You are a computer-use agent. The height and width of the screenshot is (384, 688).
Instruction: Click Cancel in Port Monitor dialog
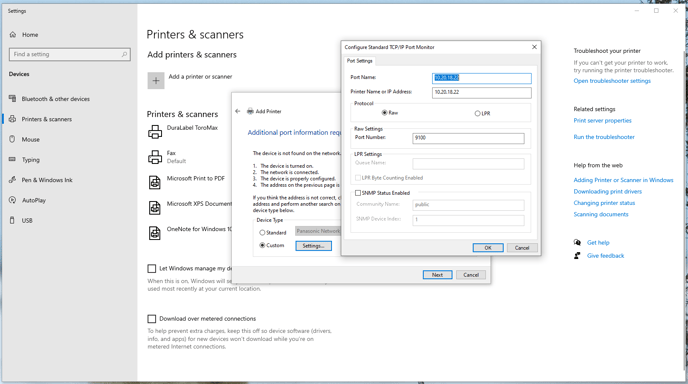(522, 248)
